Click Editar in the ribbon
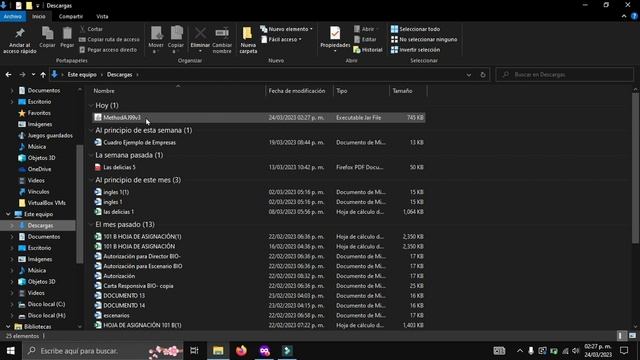The height and width of the screenshot is (360, 640). (x=365, y=40)
